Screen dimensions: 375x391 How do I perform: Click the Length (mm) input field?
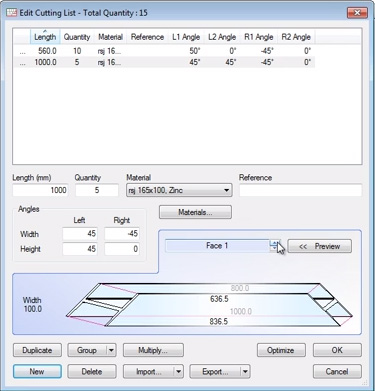click(x=40, y=190)
